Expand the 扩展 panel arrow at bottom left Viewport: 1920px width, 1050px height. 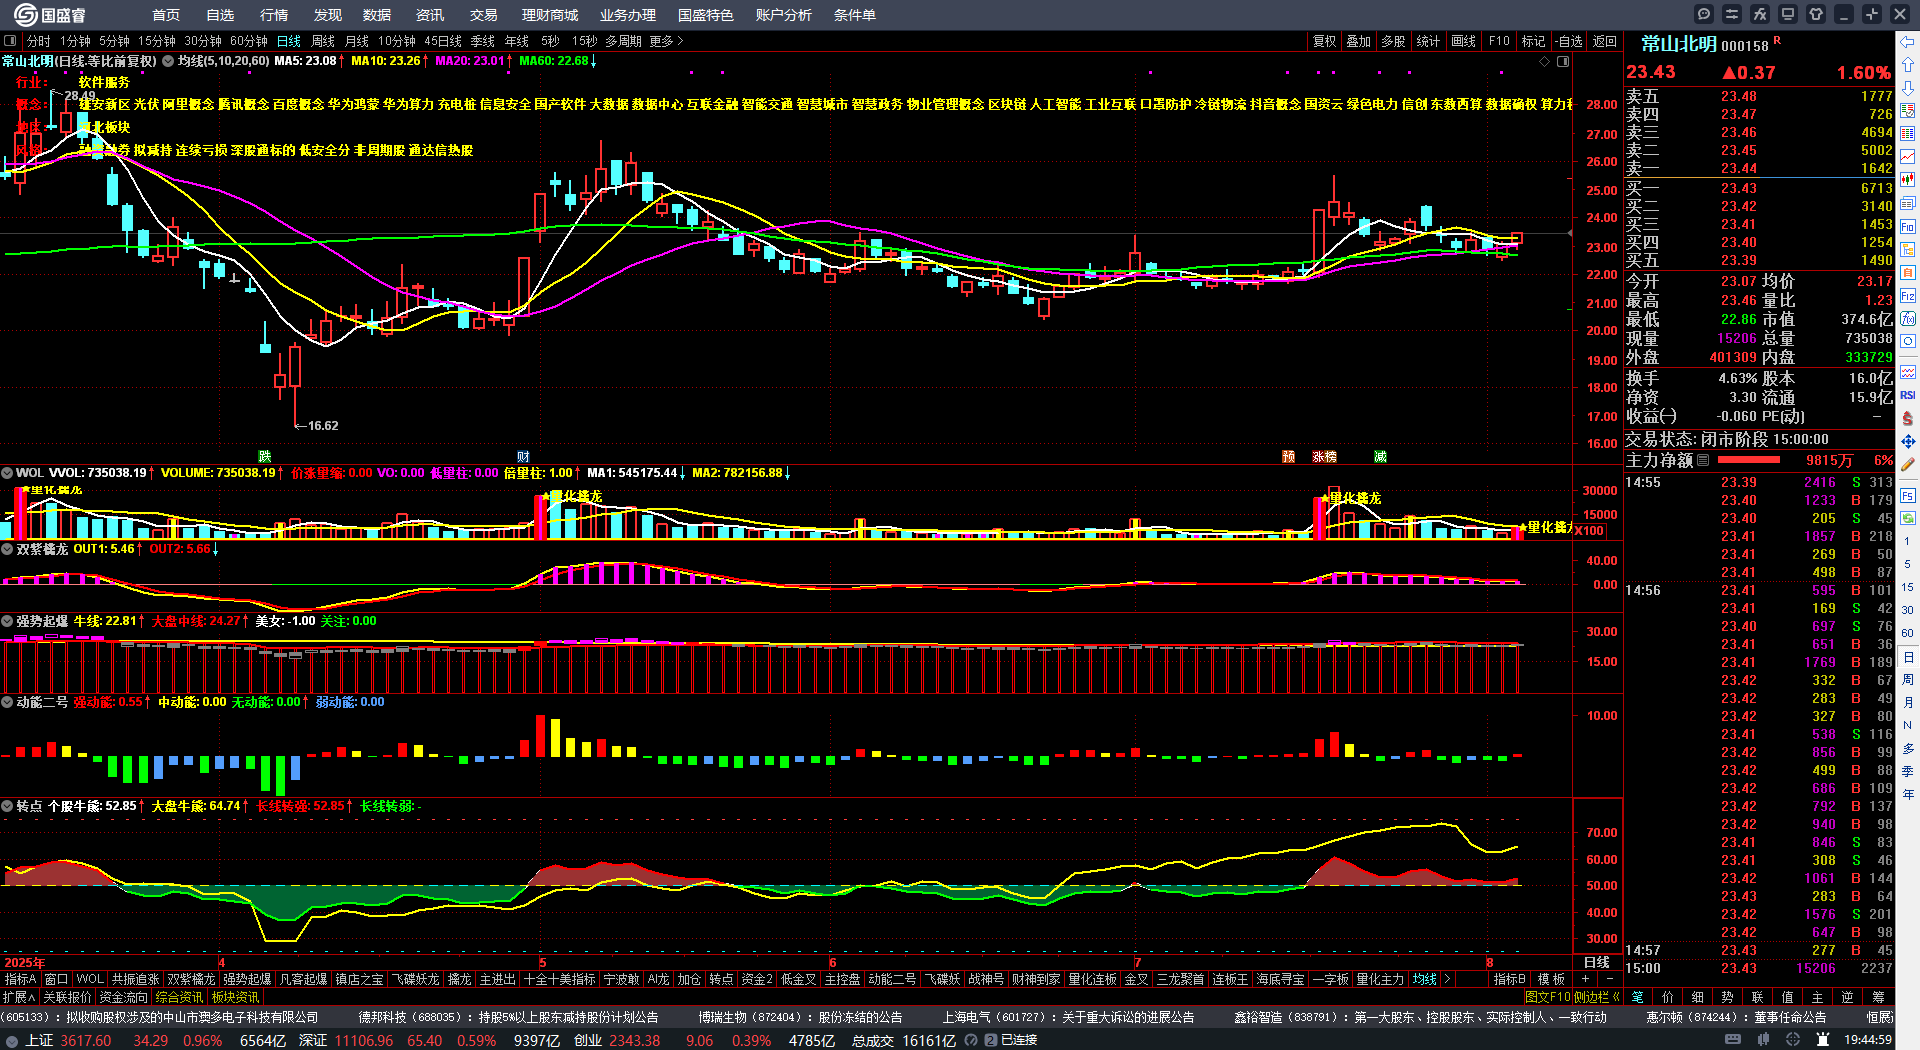(x=19, y=997)
